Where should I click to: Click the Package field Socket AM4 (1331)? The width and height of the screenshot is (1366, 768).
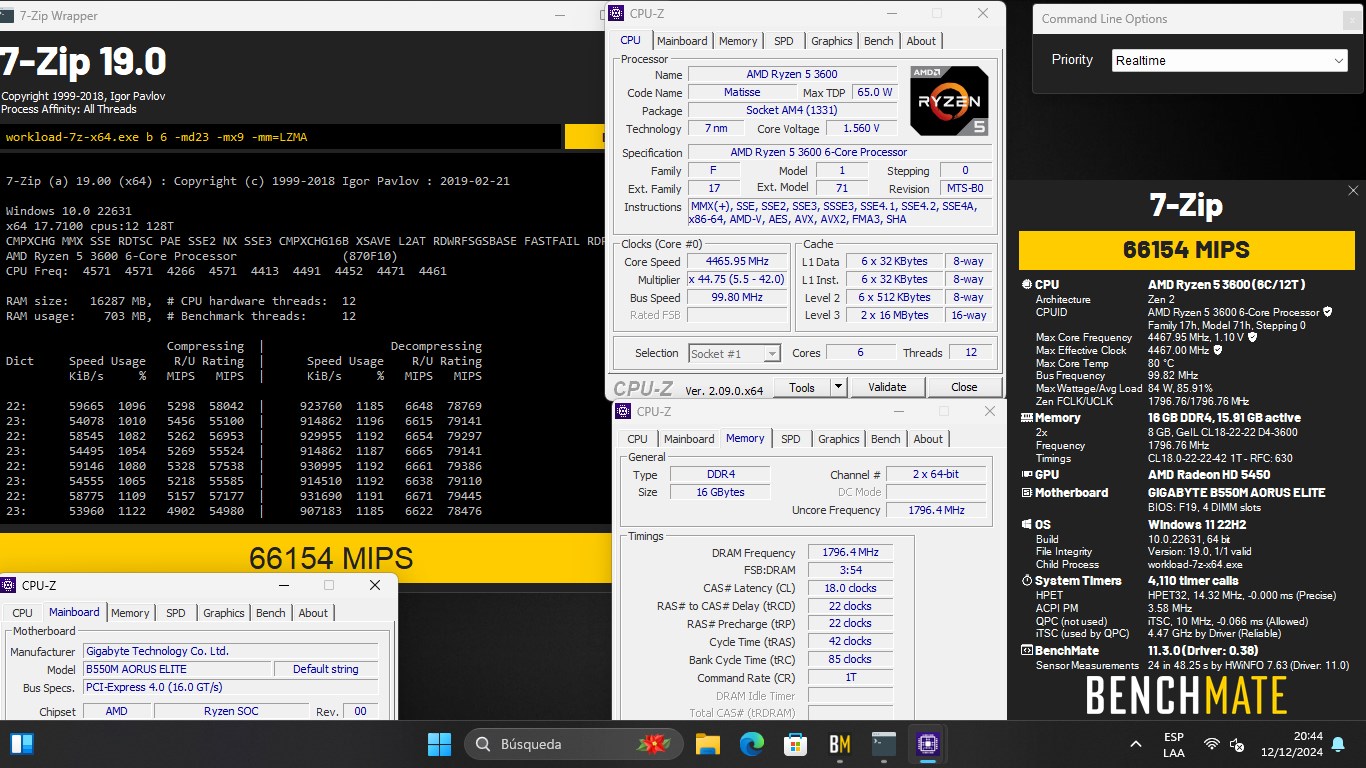791,110
